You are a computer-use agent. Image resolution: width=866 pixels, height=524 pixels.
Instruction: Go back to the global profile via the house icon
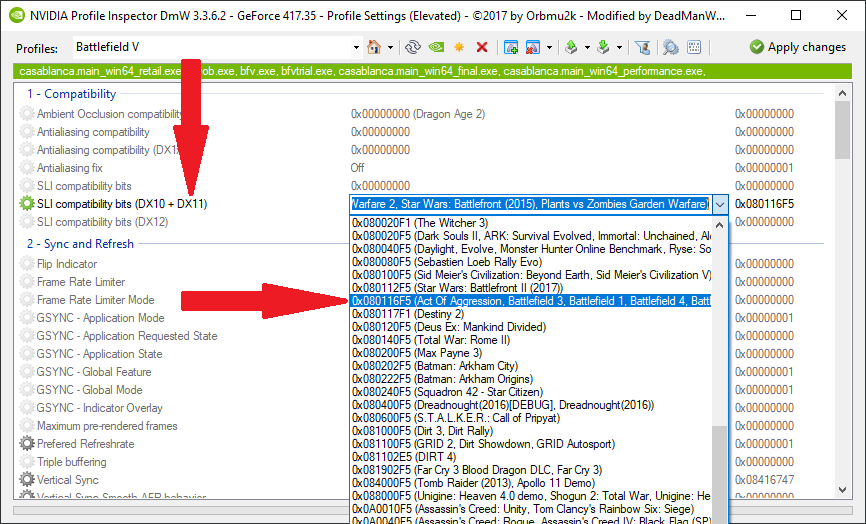coord(374,47)
